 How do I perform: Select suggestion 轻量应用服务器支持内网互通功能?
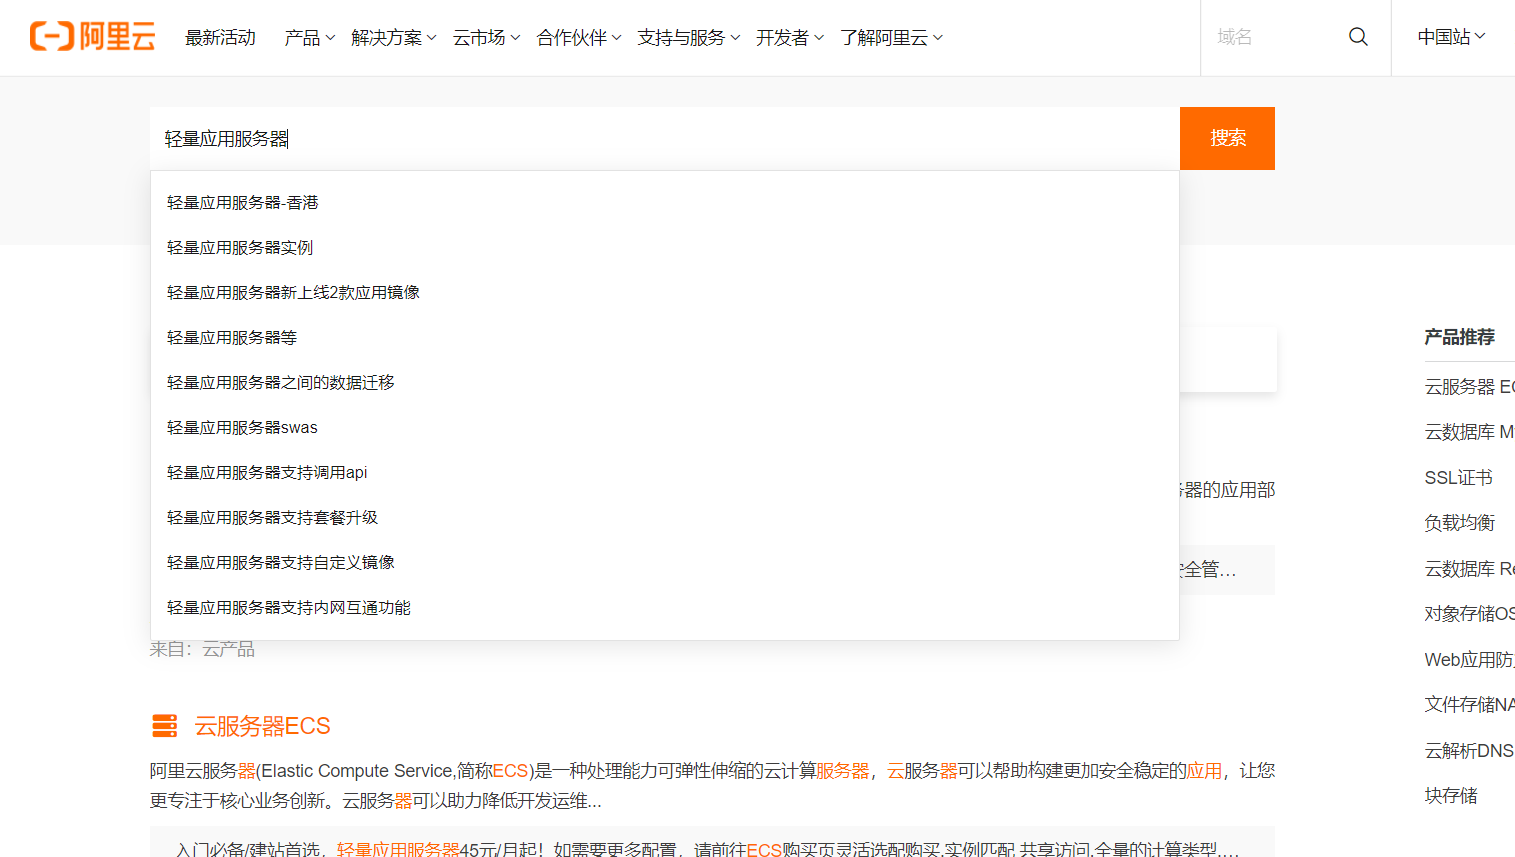pyautogui.click(x=665, y=608)
